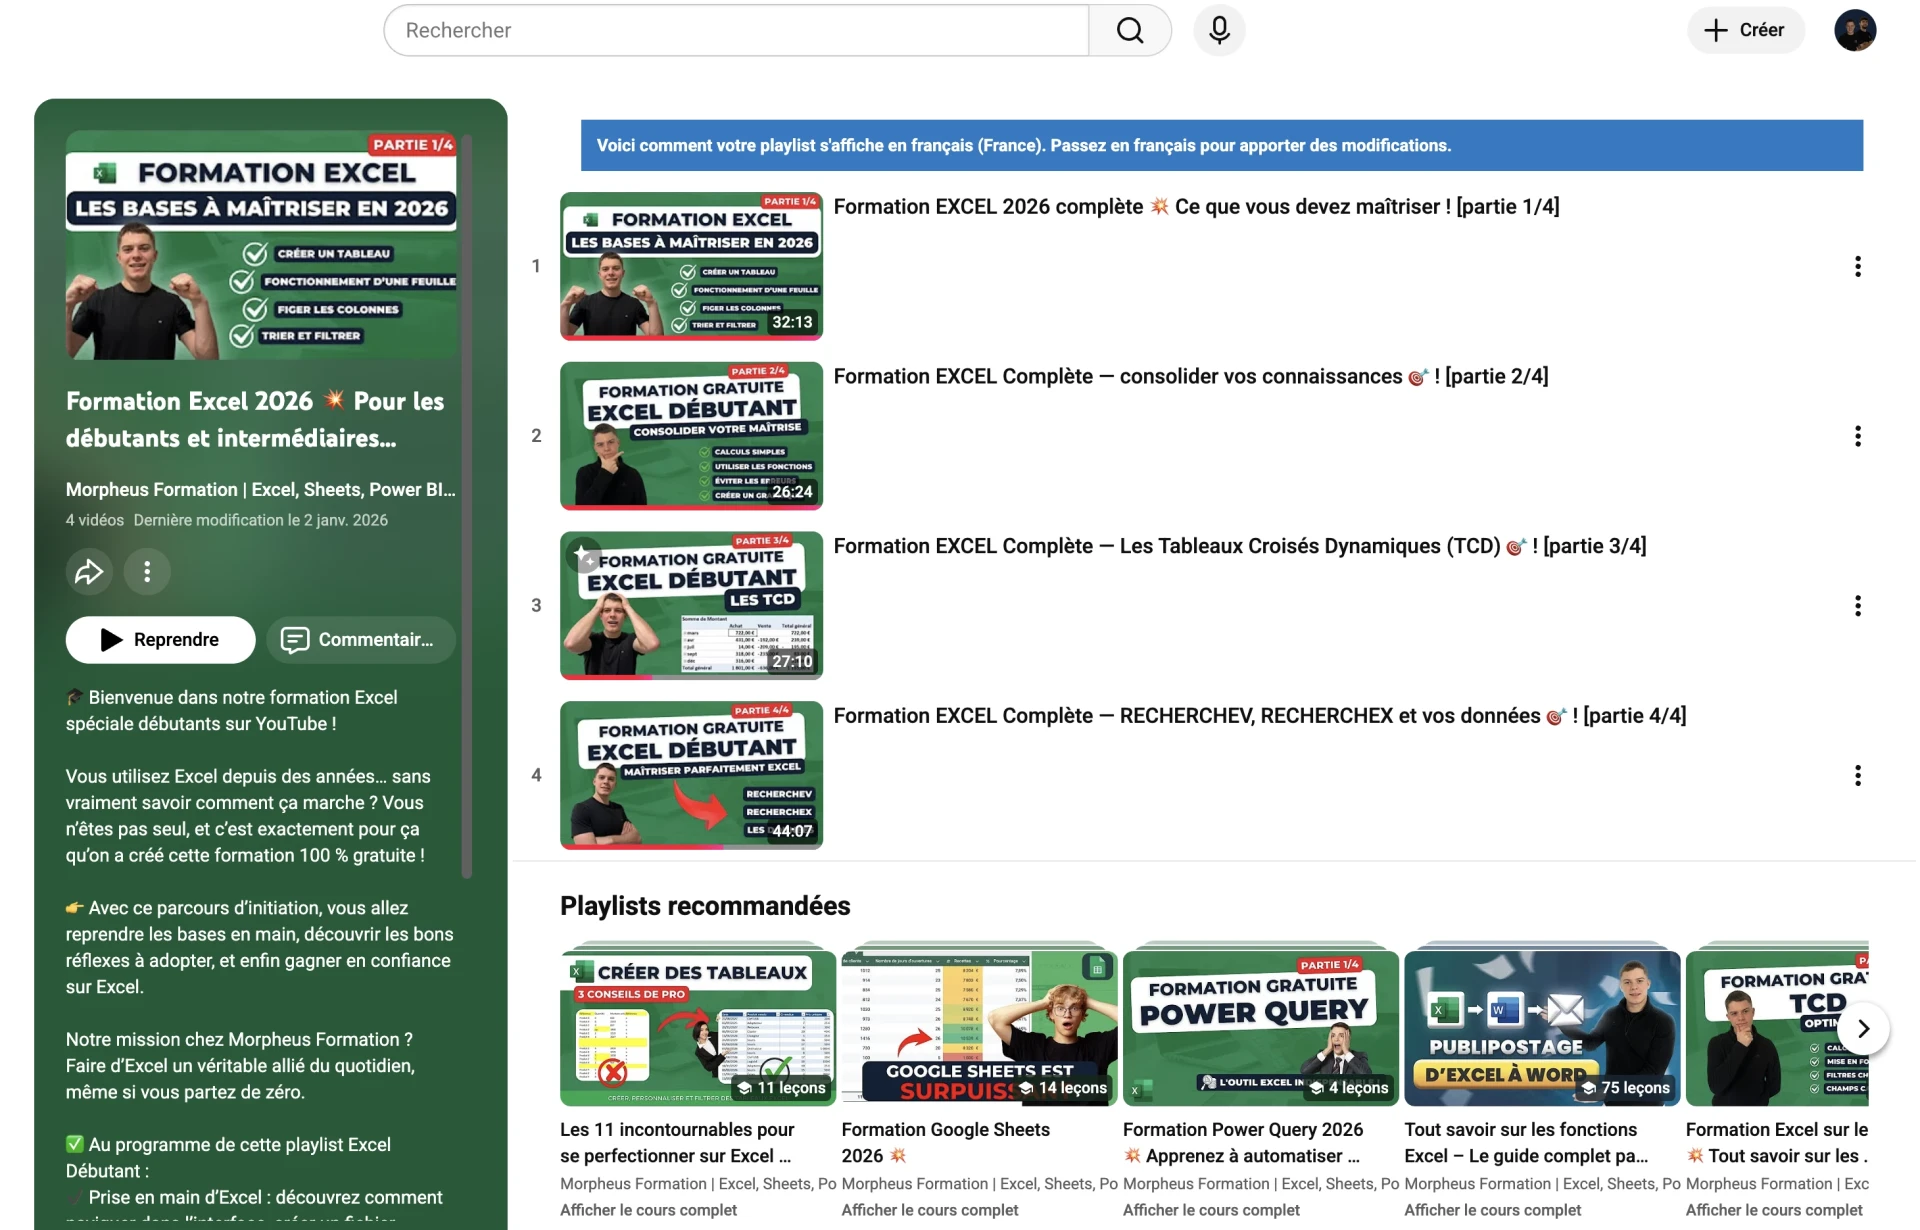The image size is (1920, 1230).
Task: Open 'Les 11 incontournables' playlist title
Action: tap(677, 1142)
